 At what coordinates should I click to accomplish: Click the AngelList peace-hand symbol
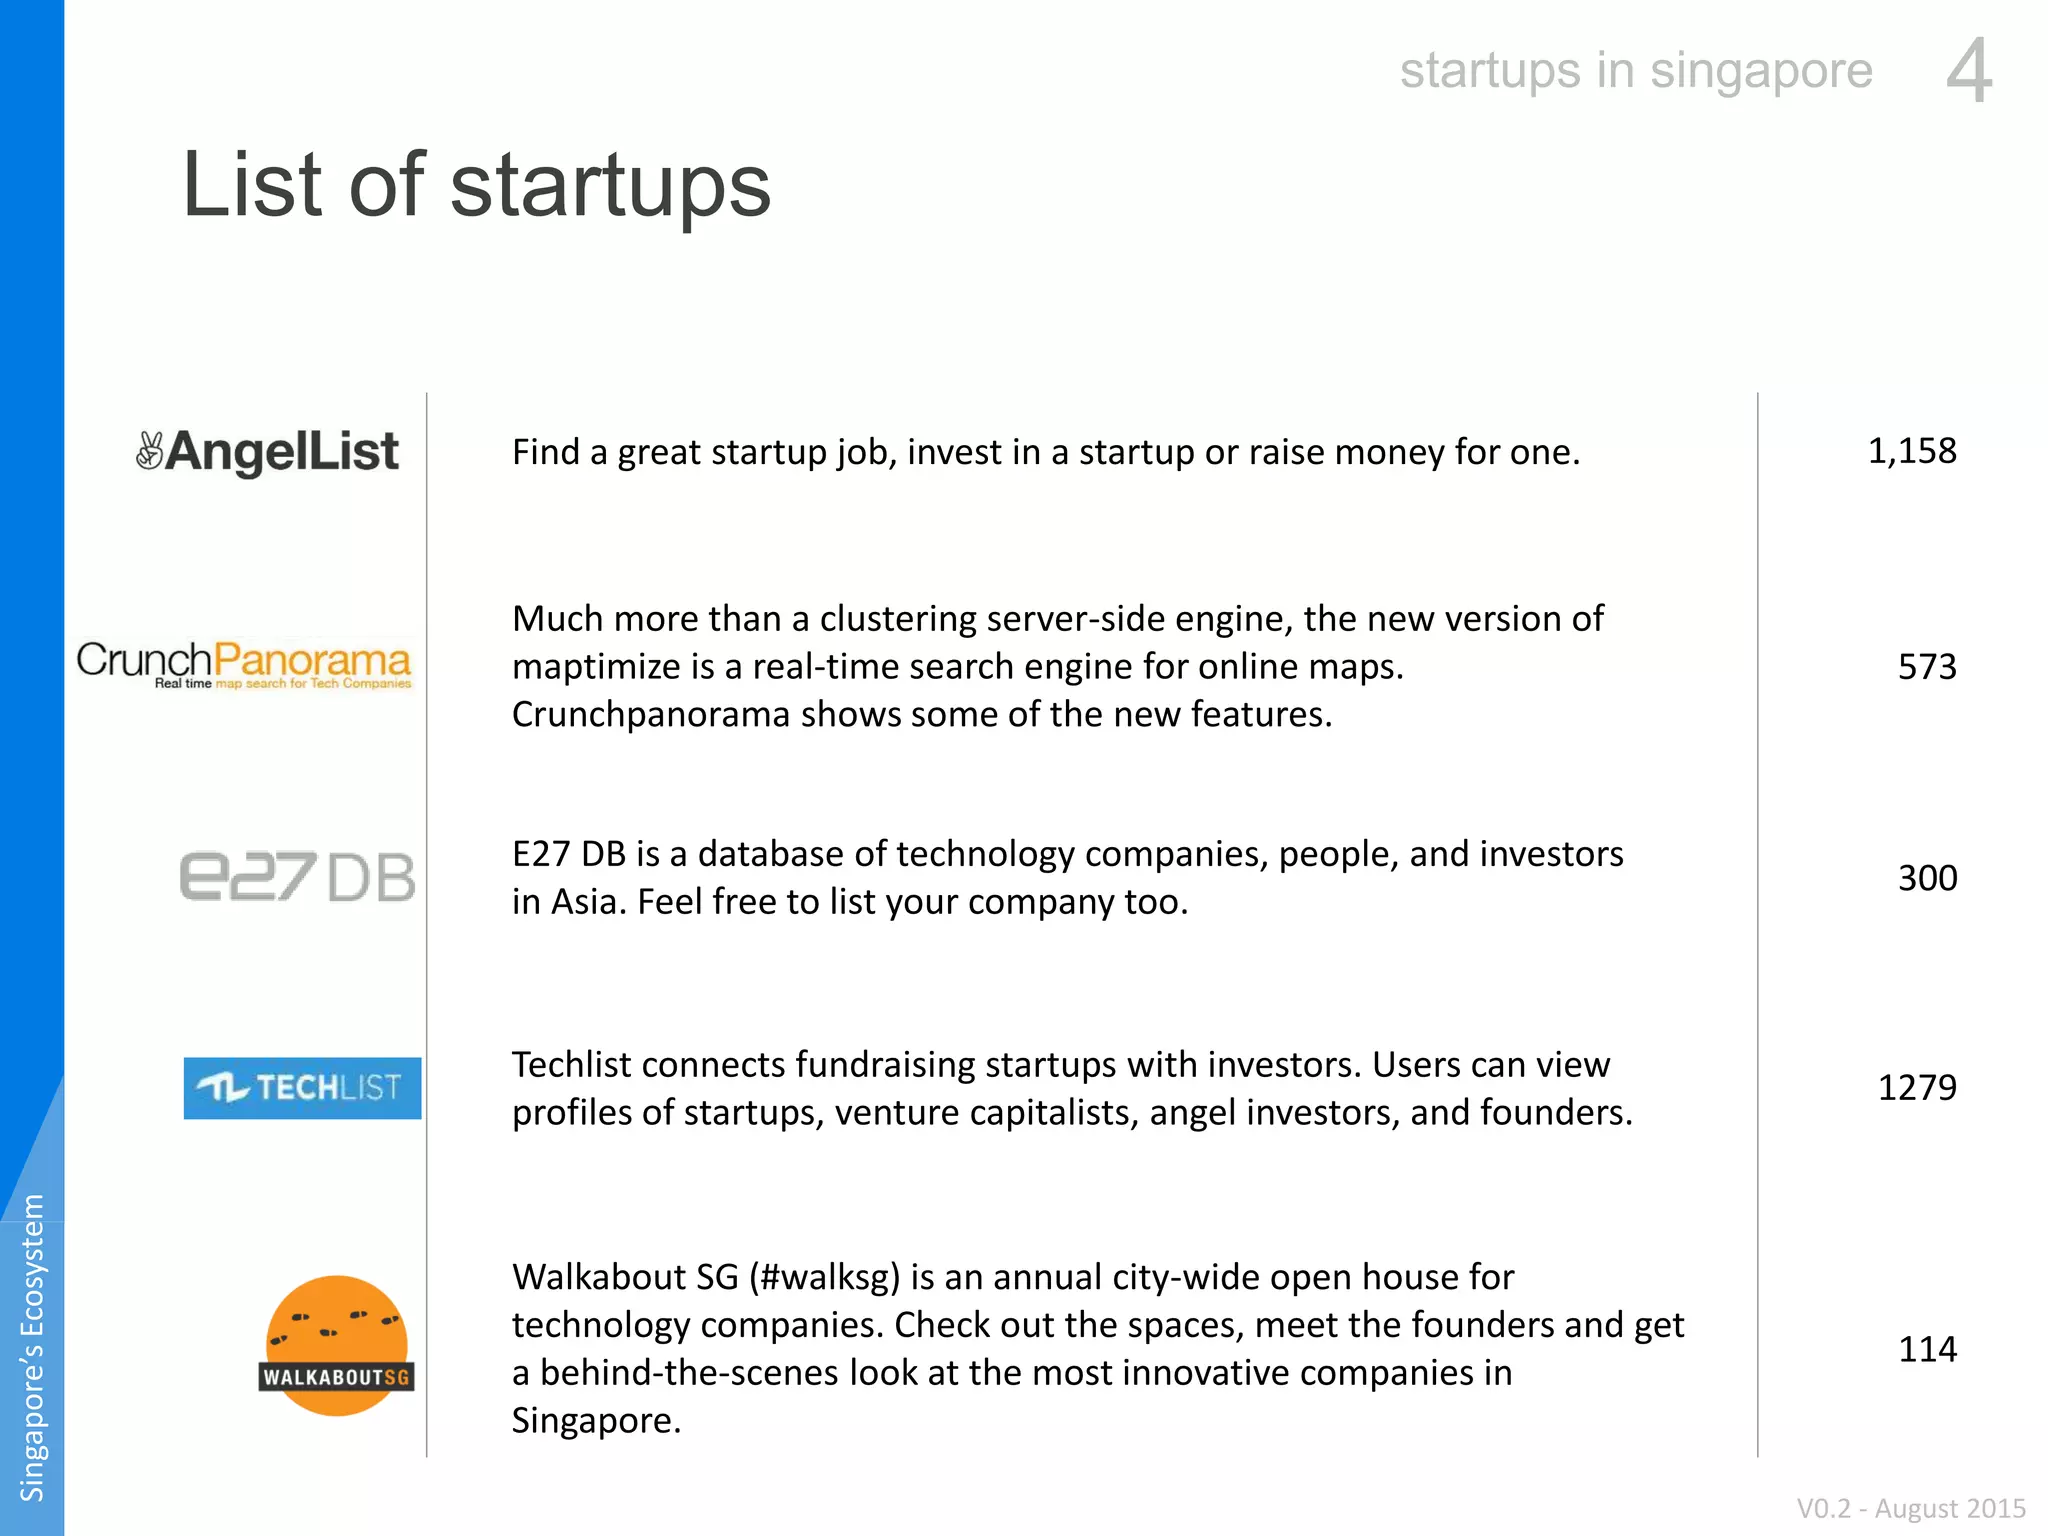[149, 451]
